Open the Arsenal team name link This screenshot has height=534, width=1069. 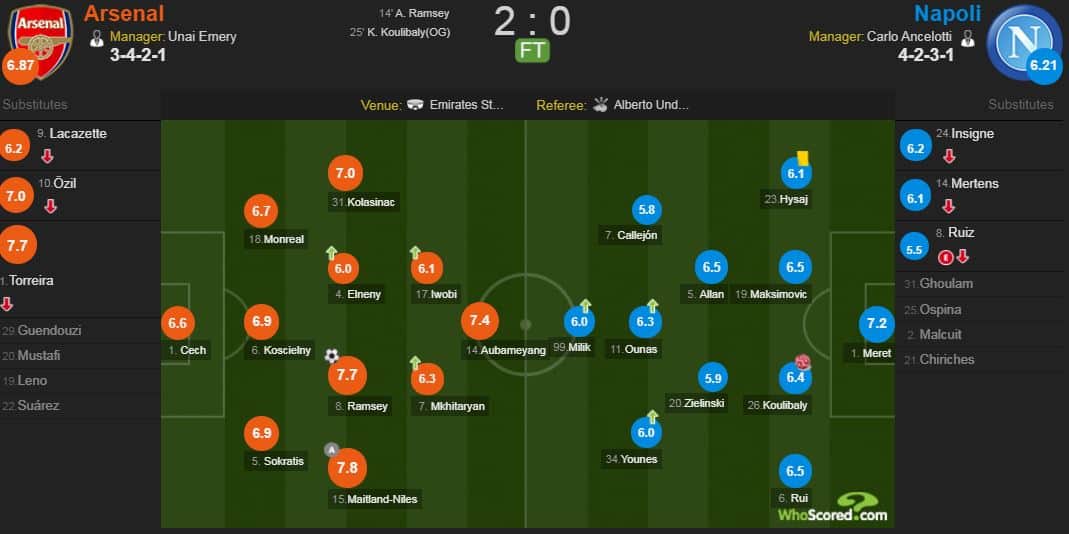coord(124,13)
